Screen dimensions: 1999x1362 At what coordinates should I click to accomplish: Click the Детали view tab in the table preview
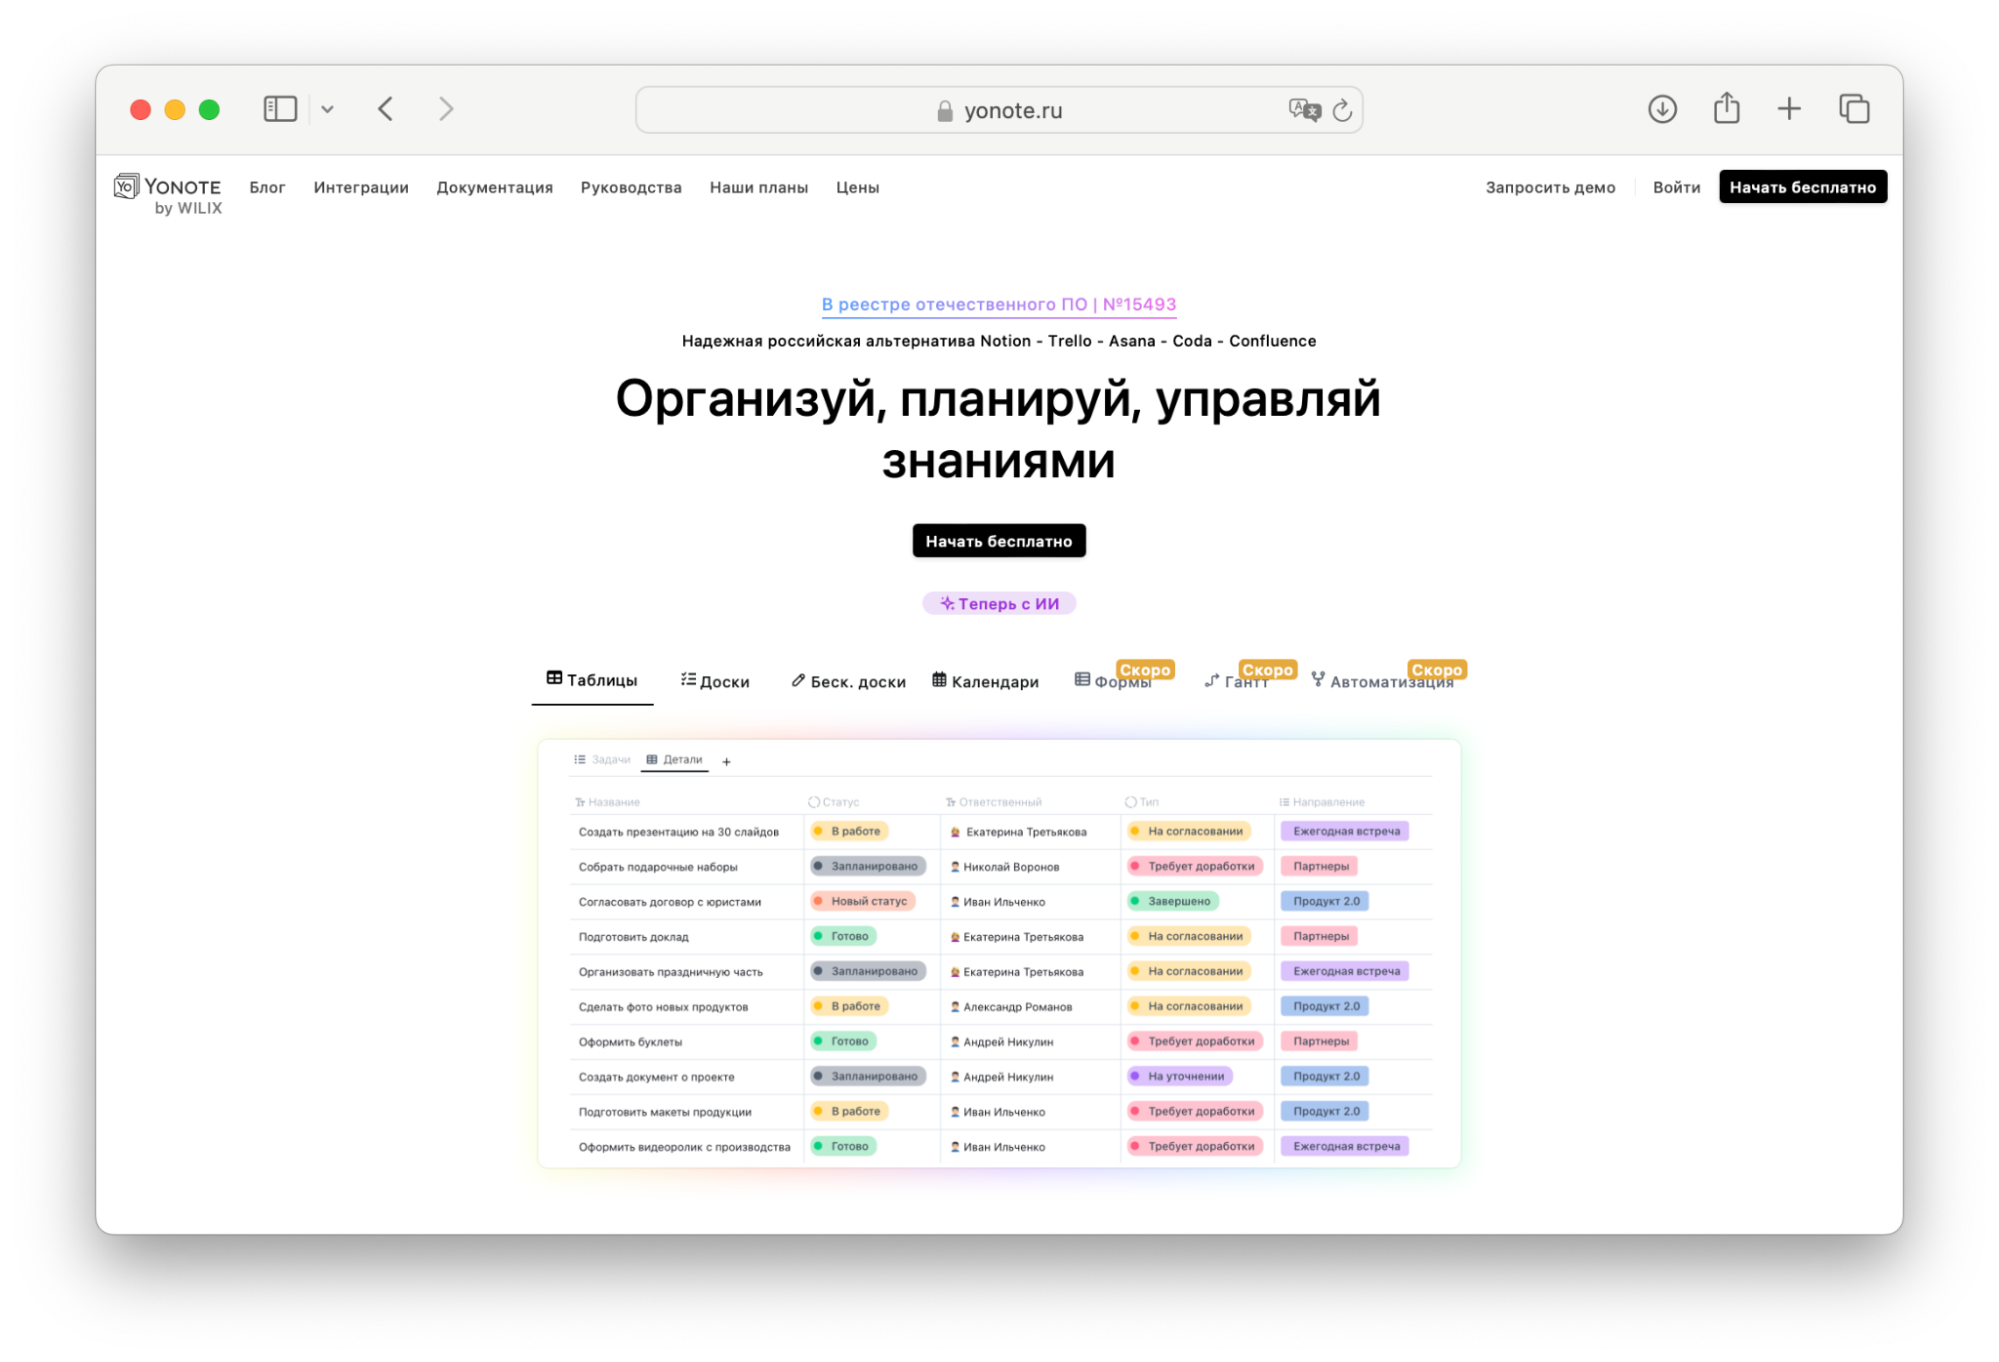pos(674,760)
